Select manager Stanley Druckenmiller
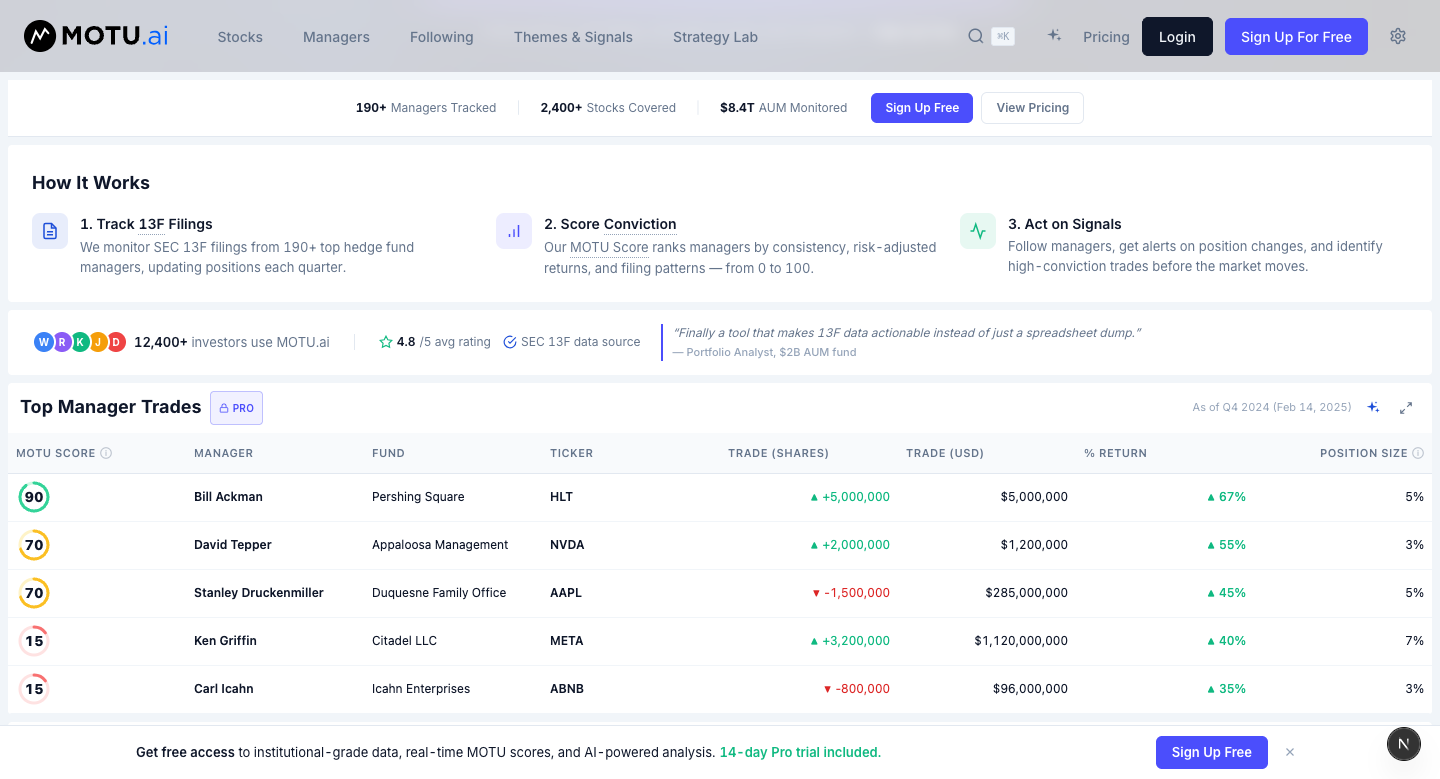The height and width of the screenshot is (779, 1440). click(259, 593)
